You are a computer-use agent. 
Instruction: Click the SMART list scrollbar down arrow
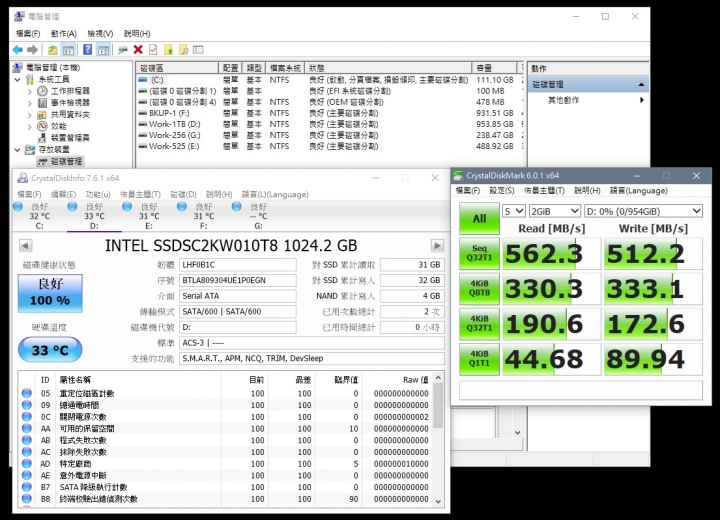click(x=439, y=501)
